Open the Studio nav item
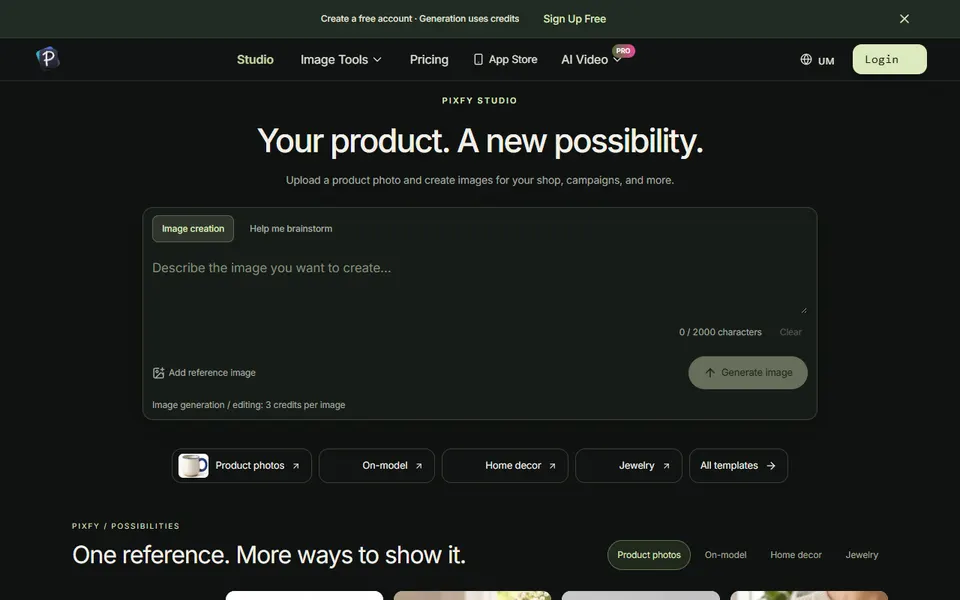 (x=255, y=59)
